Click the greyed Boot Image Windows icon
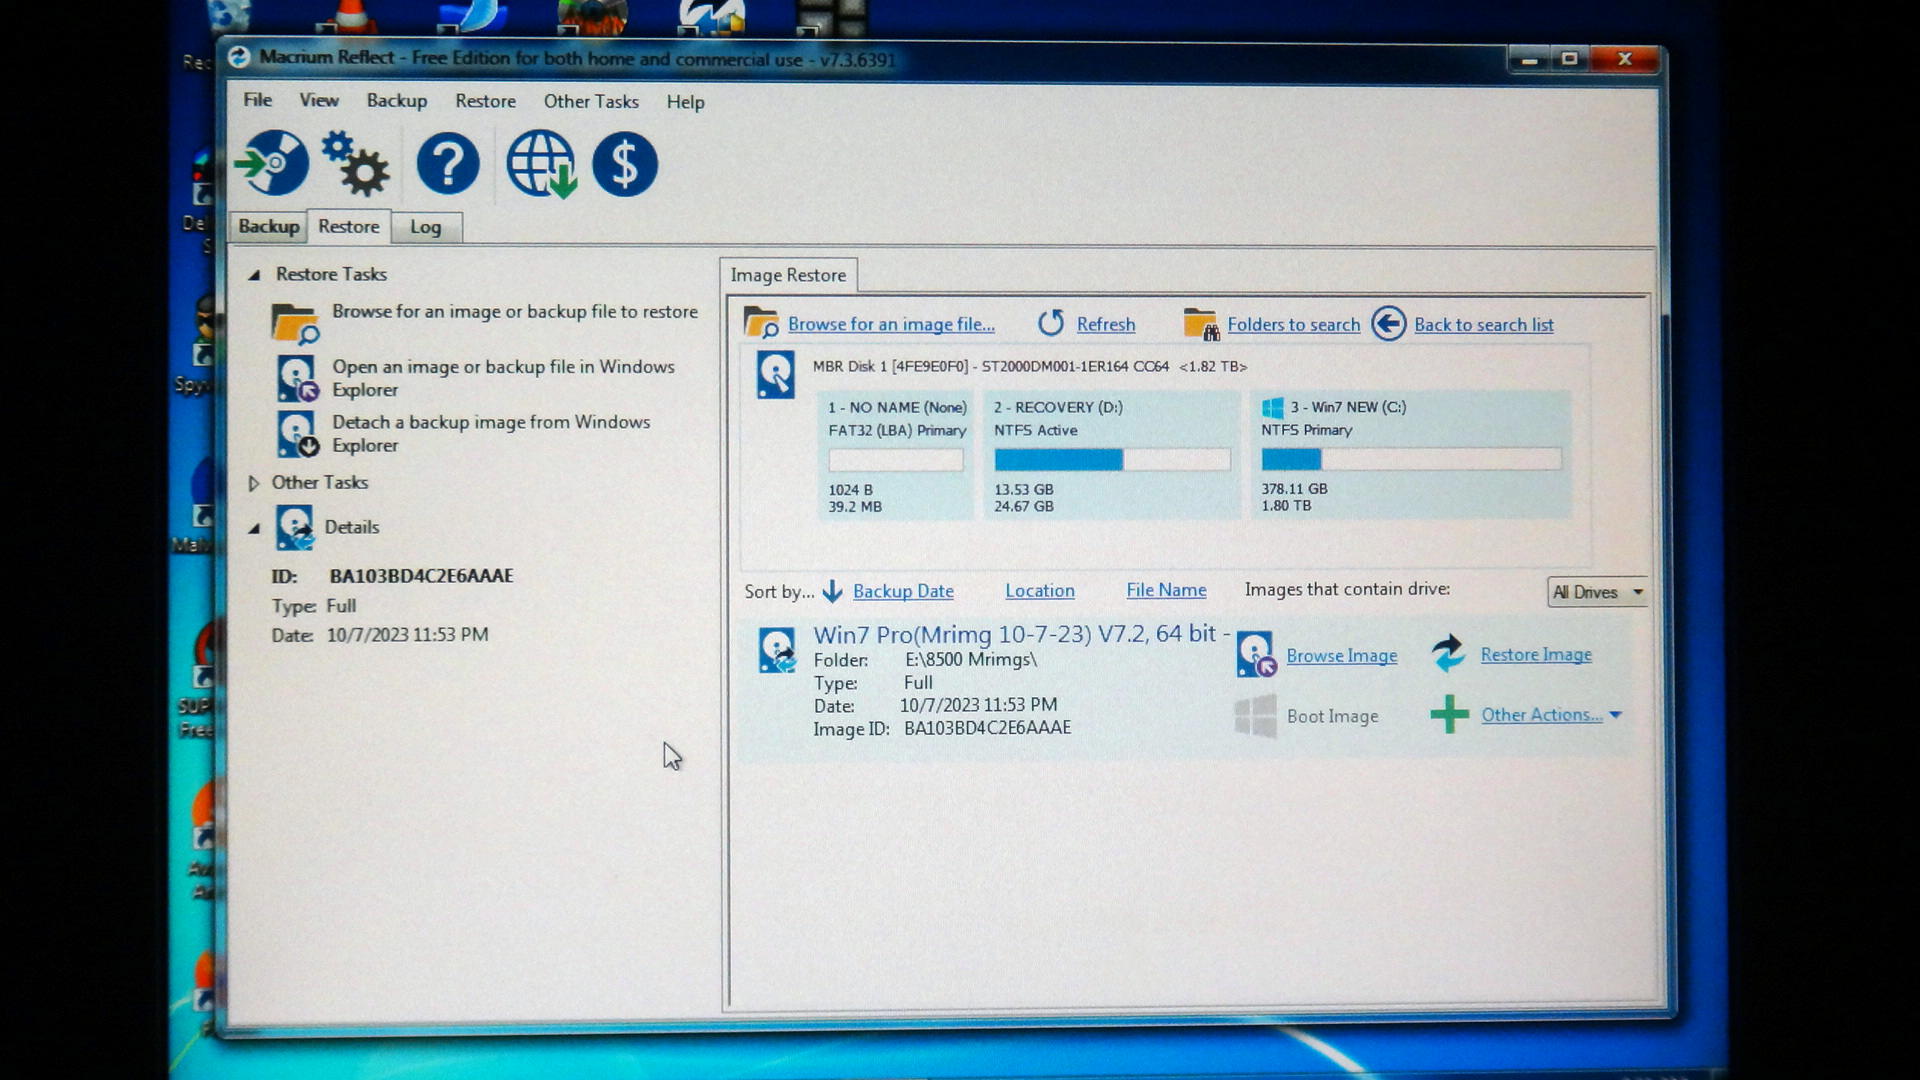Screen dimensions: 1920x1080 pos(1255,716)
